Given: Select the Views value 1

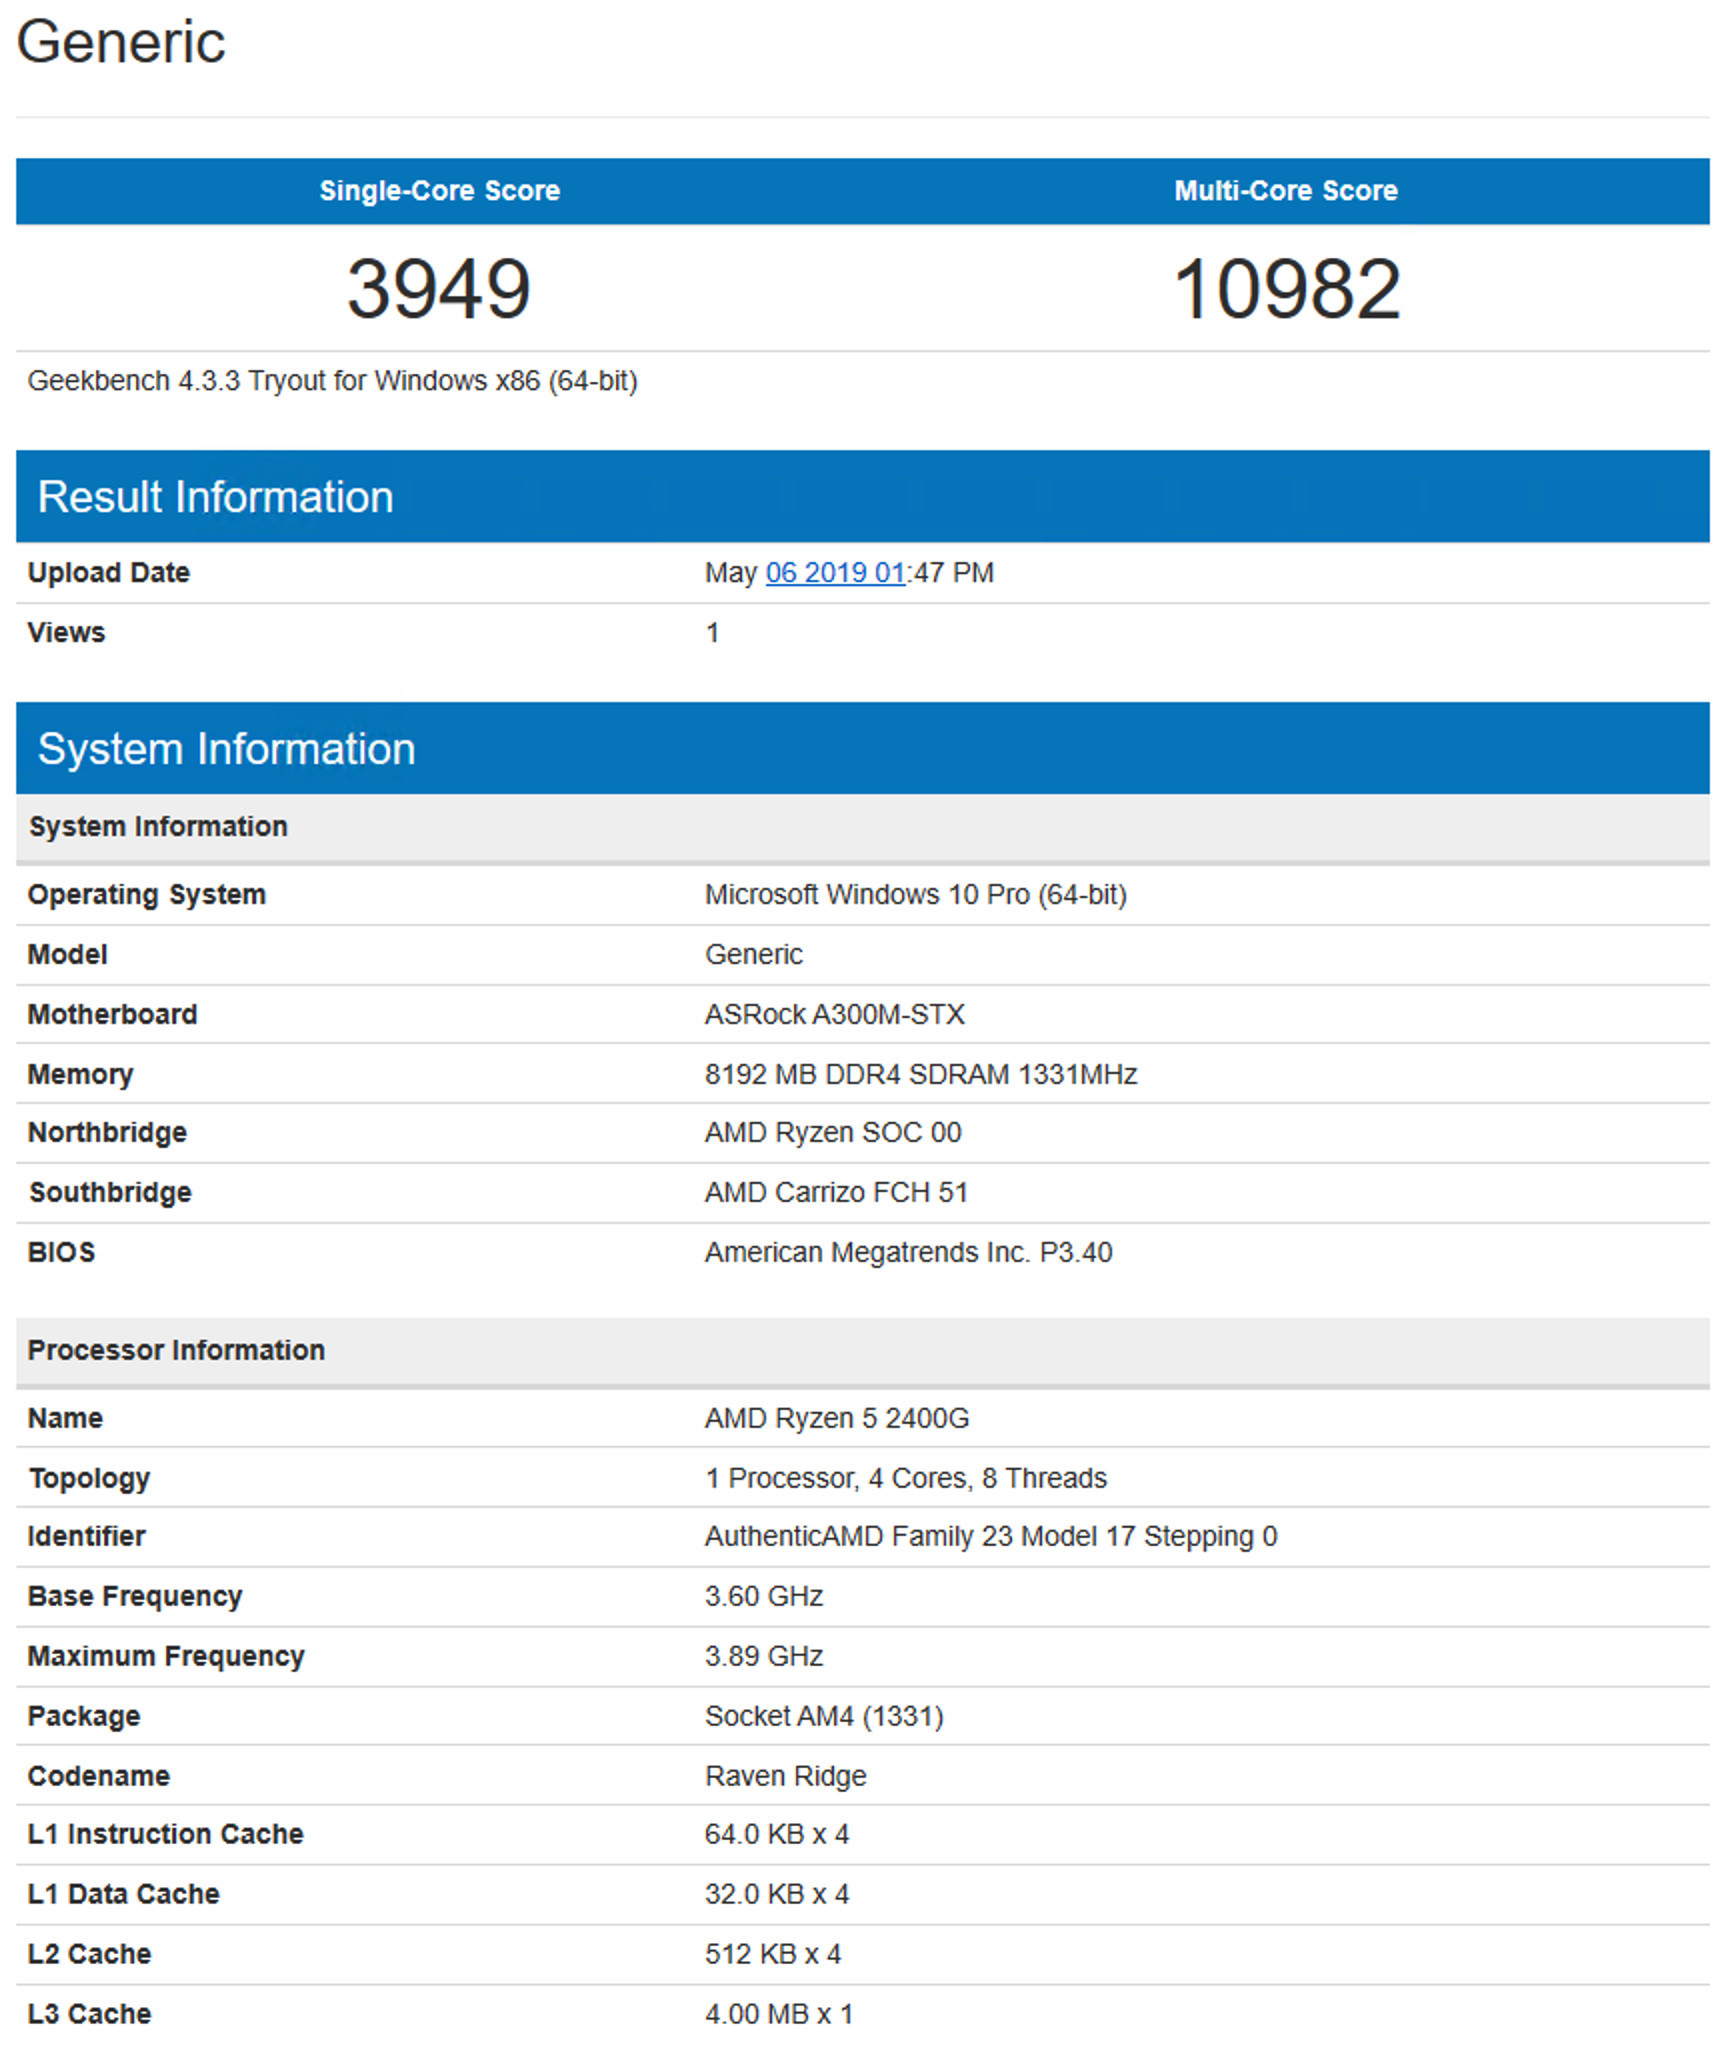Looking at the screenshot, I should (712, 633).
